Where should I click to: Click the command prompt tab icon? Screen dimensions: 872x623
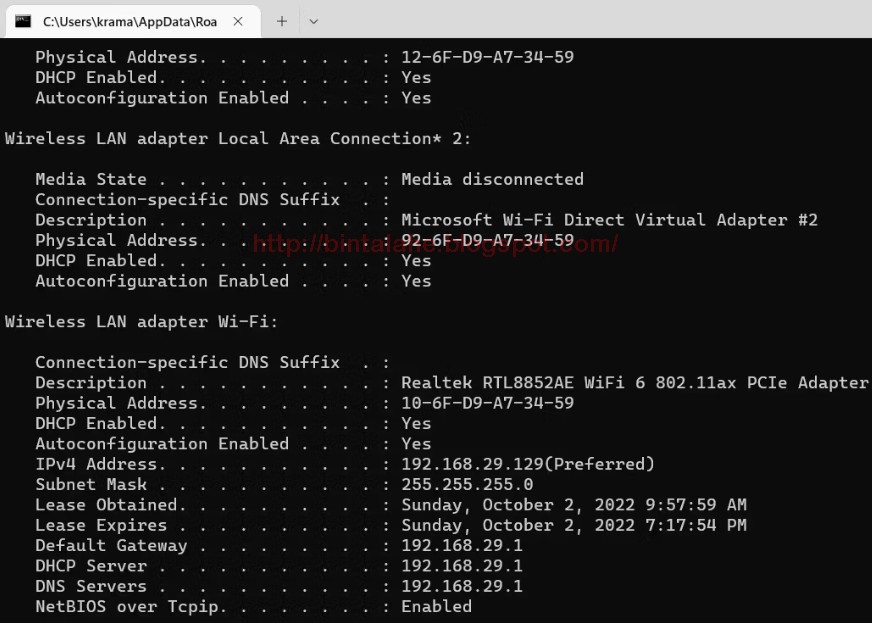pos(23,21)
